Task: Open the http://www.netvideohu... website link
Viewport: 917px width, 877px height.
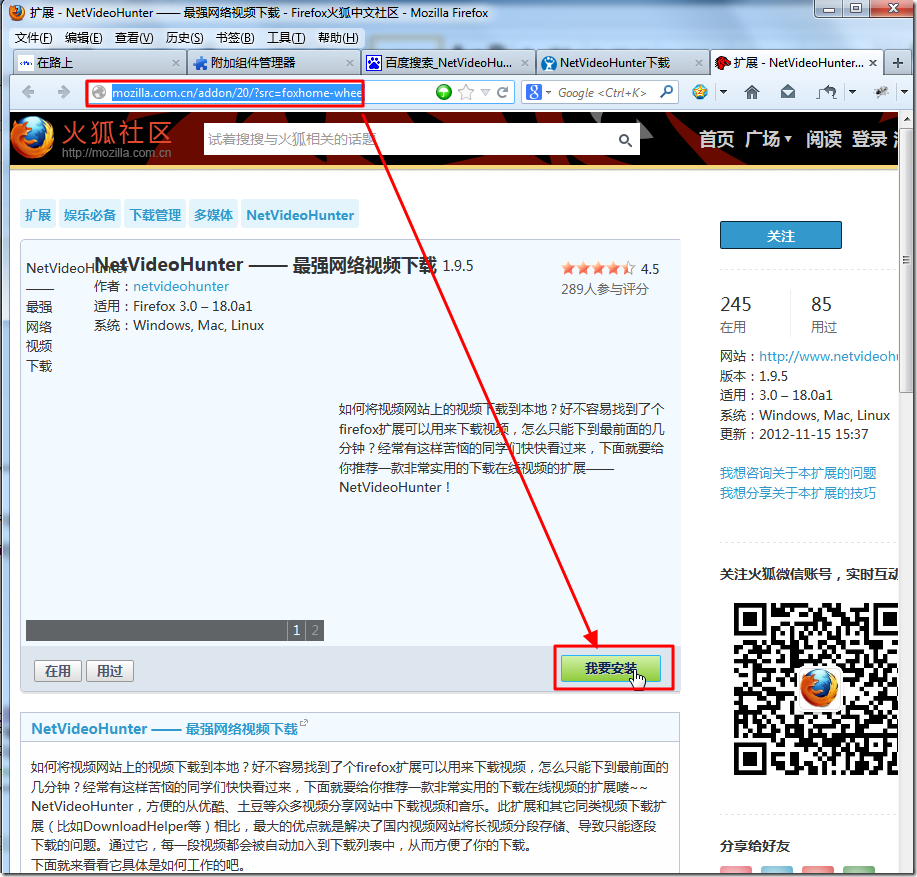Action: coord(828,356)
